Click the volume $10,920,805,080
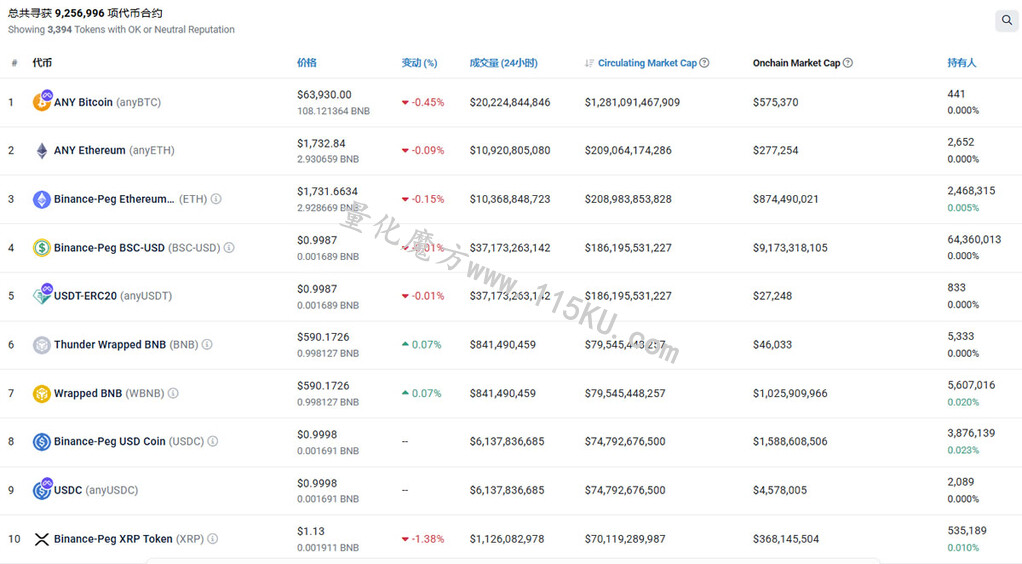This screenshot has width=1022, height=564. (x=510, y=151)
